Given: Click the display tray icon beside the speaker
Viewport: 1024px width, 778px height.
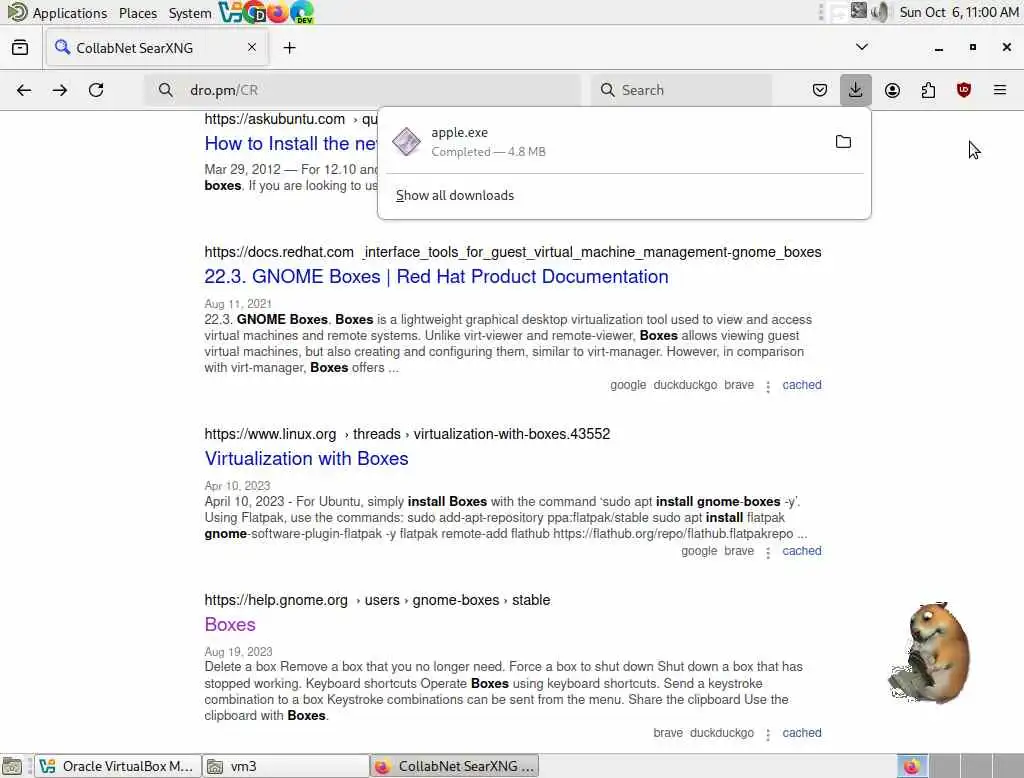Looking at the screenshot, I should tap(859, 10).
